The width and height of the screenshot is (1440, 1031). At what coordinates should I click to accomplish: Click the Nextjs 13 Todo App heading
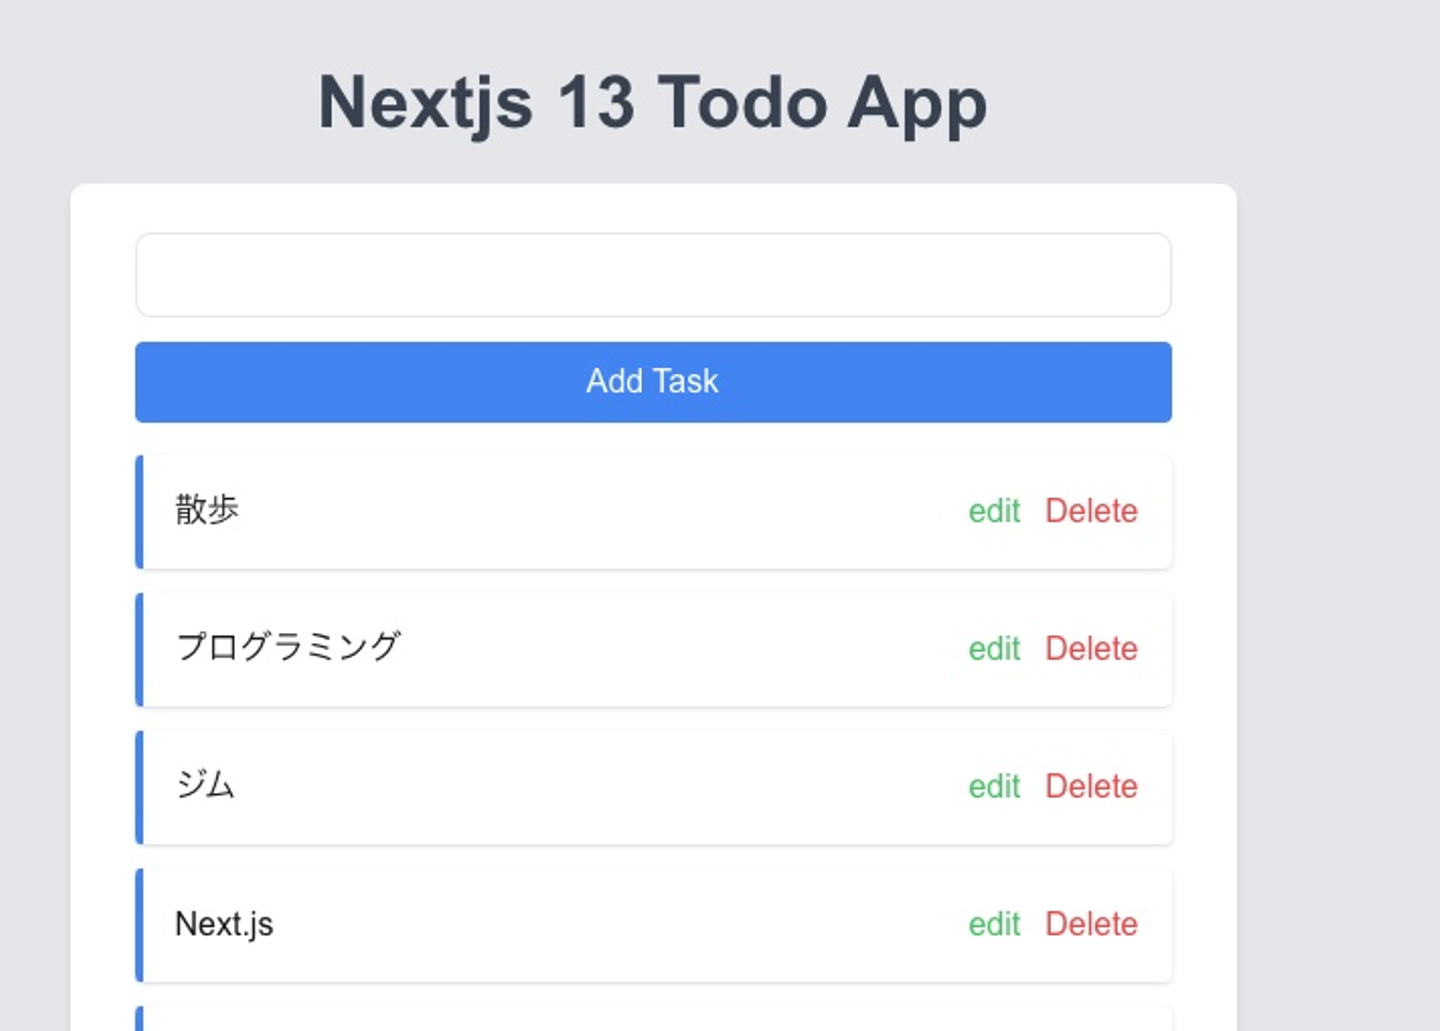[652, 103]
